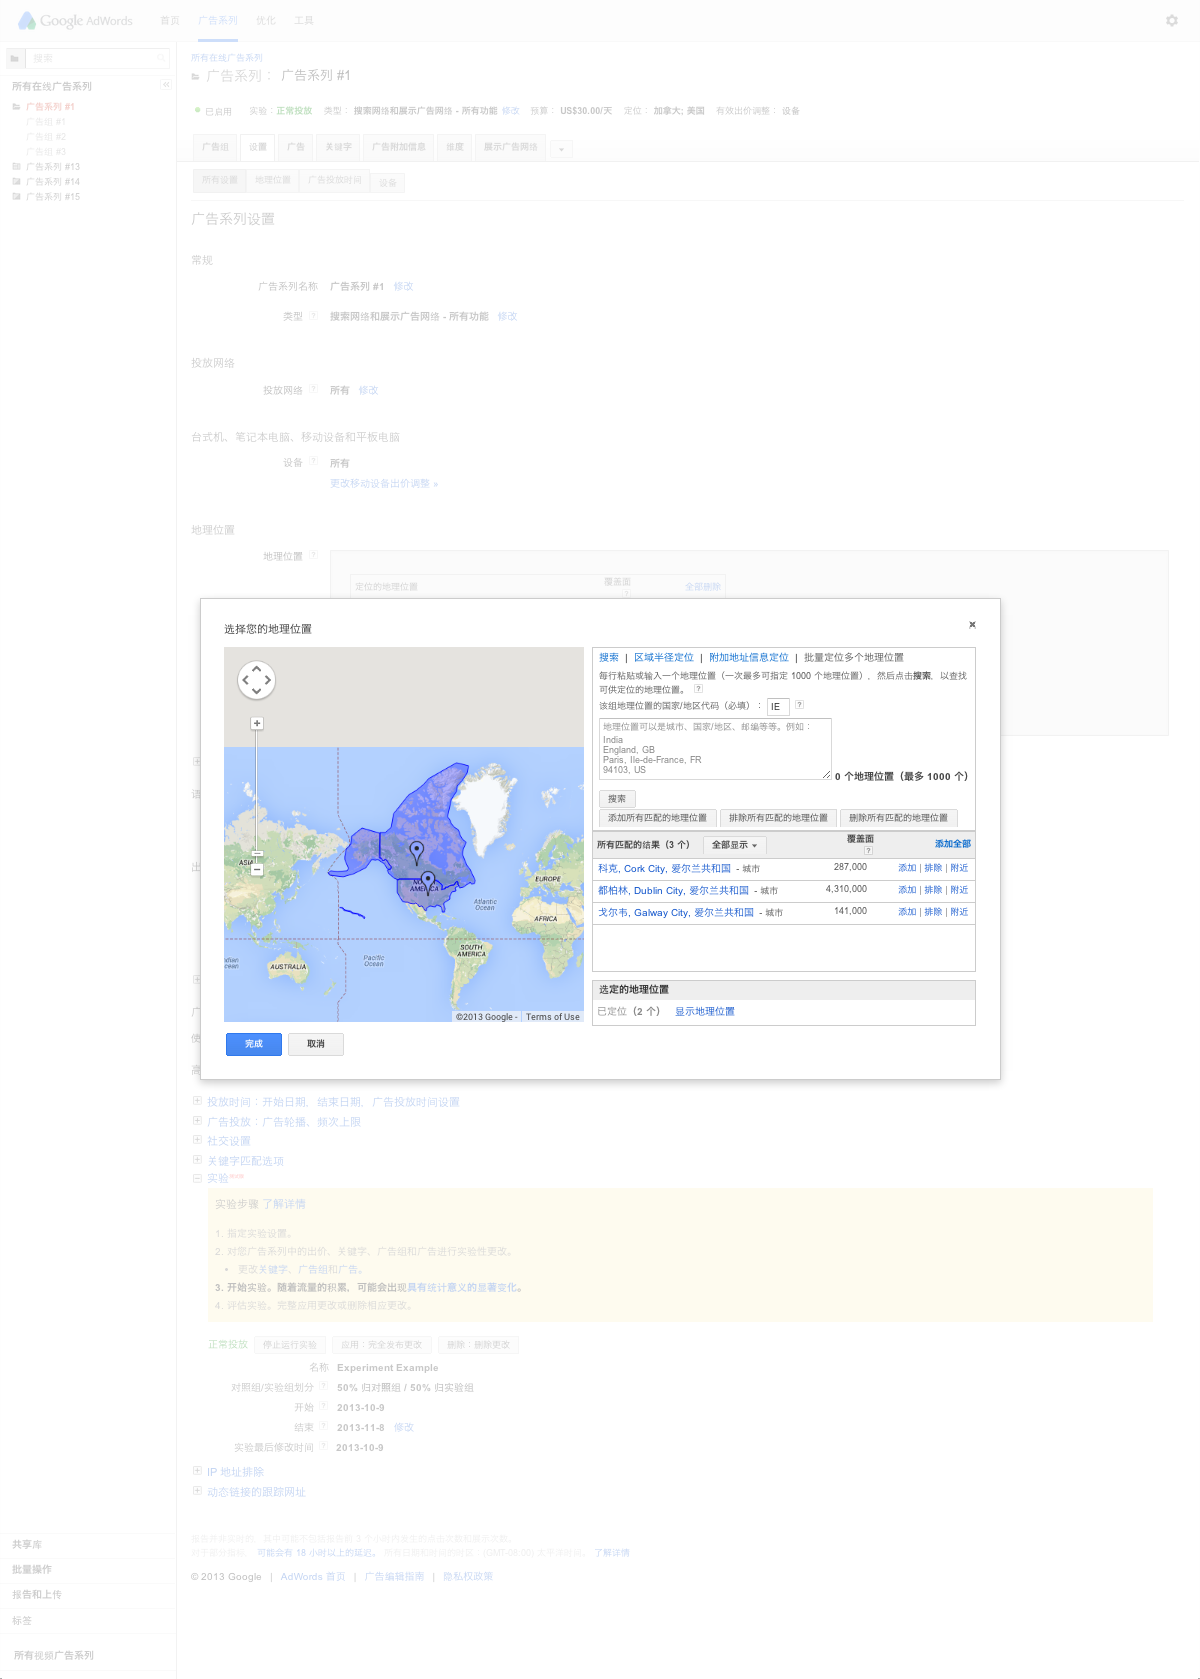Viewport: 1200px width, 1679px height.
Task: Switch to the 附加地址信息定位 tab
Action: [x=749, y=658]
